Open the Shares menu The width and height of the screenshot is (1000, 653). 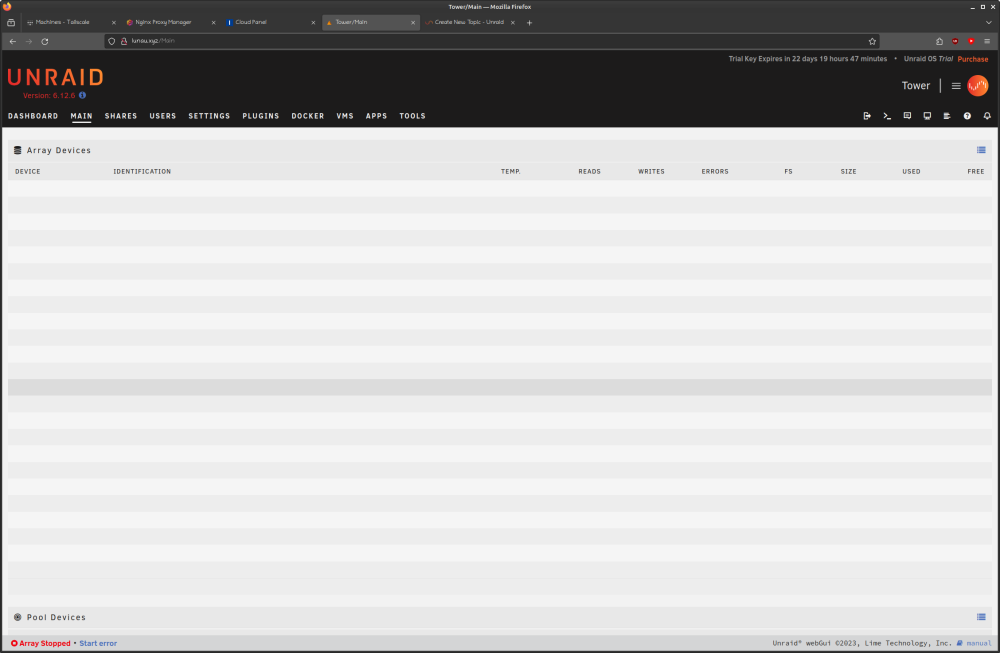[x=121, y=116]
